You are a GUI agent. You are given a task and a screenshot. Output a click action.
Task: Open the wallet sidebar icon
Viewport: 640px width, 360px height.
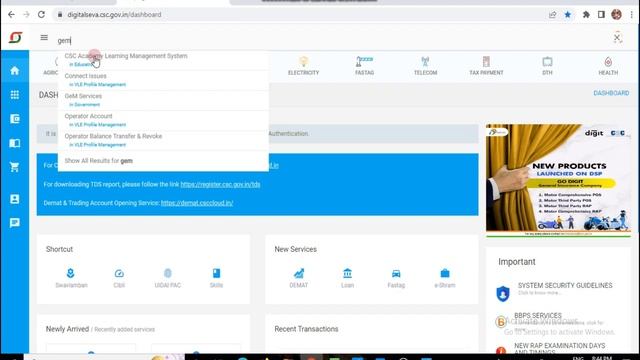[x=15, y=119]
